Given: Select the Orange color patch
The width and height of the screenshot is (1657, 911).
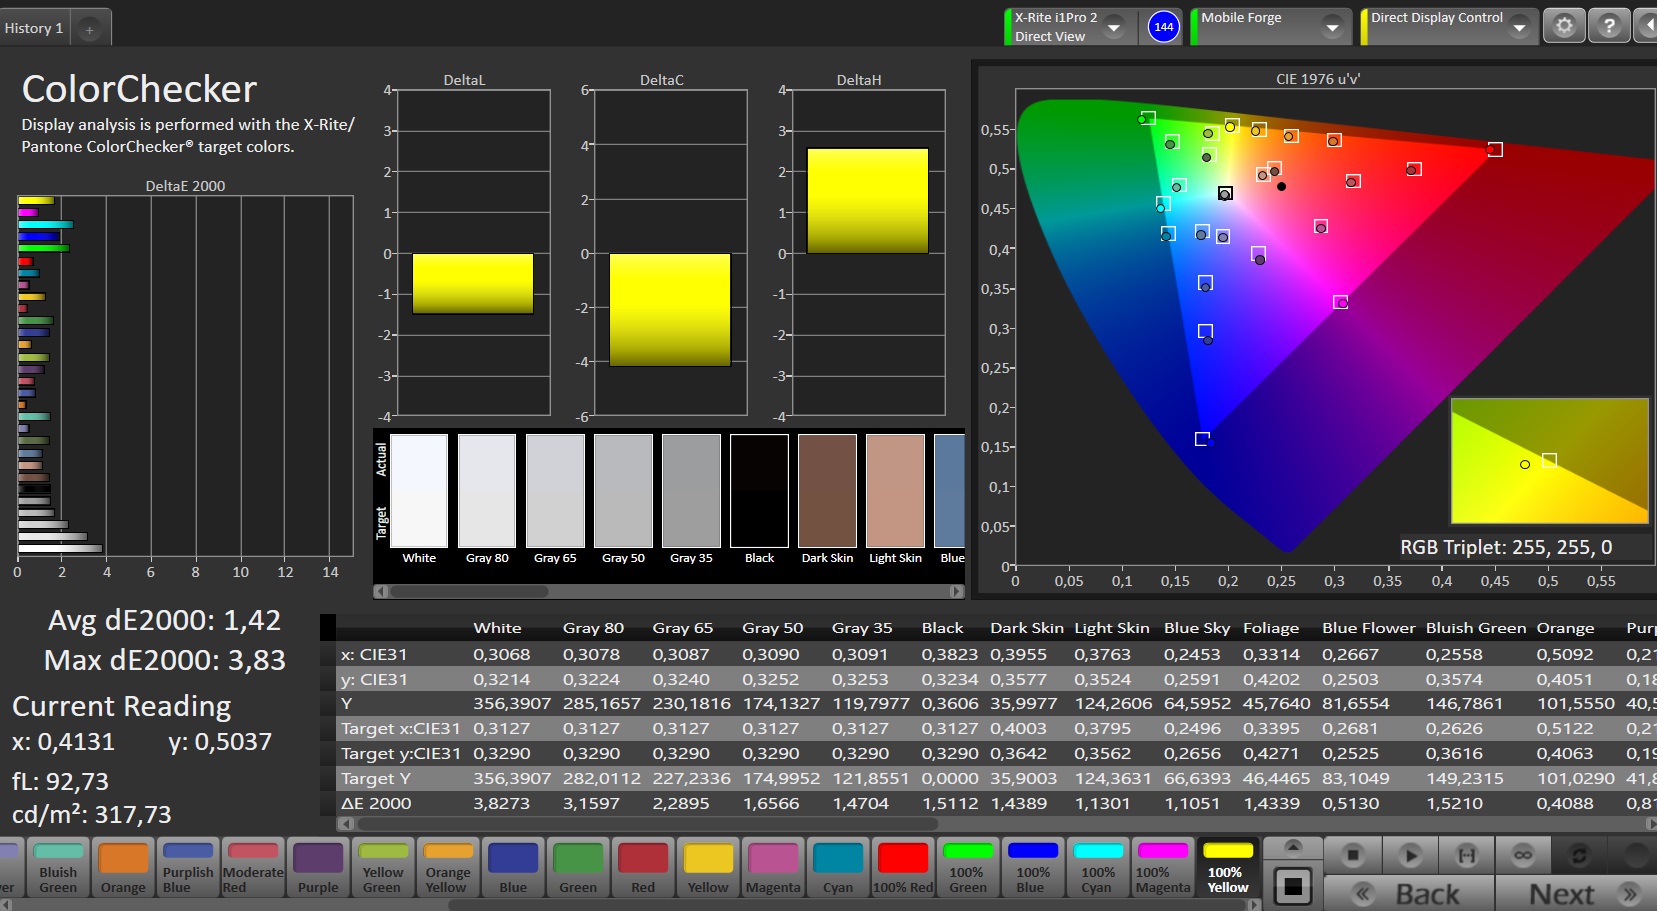Looking at the screenshot, I should [123, 867].
